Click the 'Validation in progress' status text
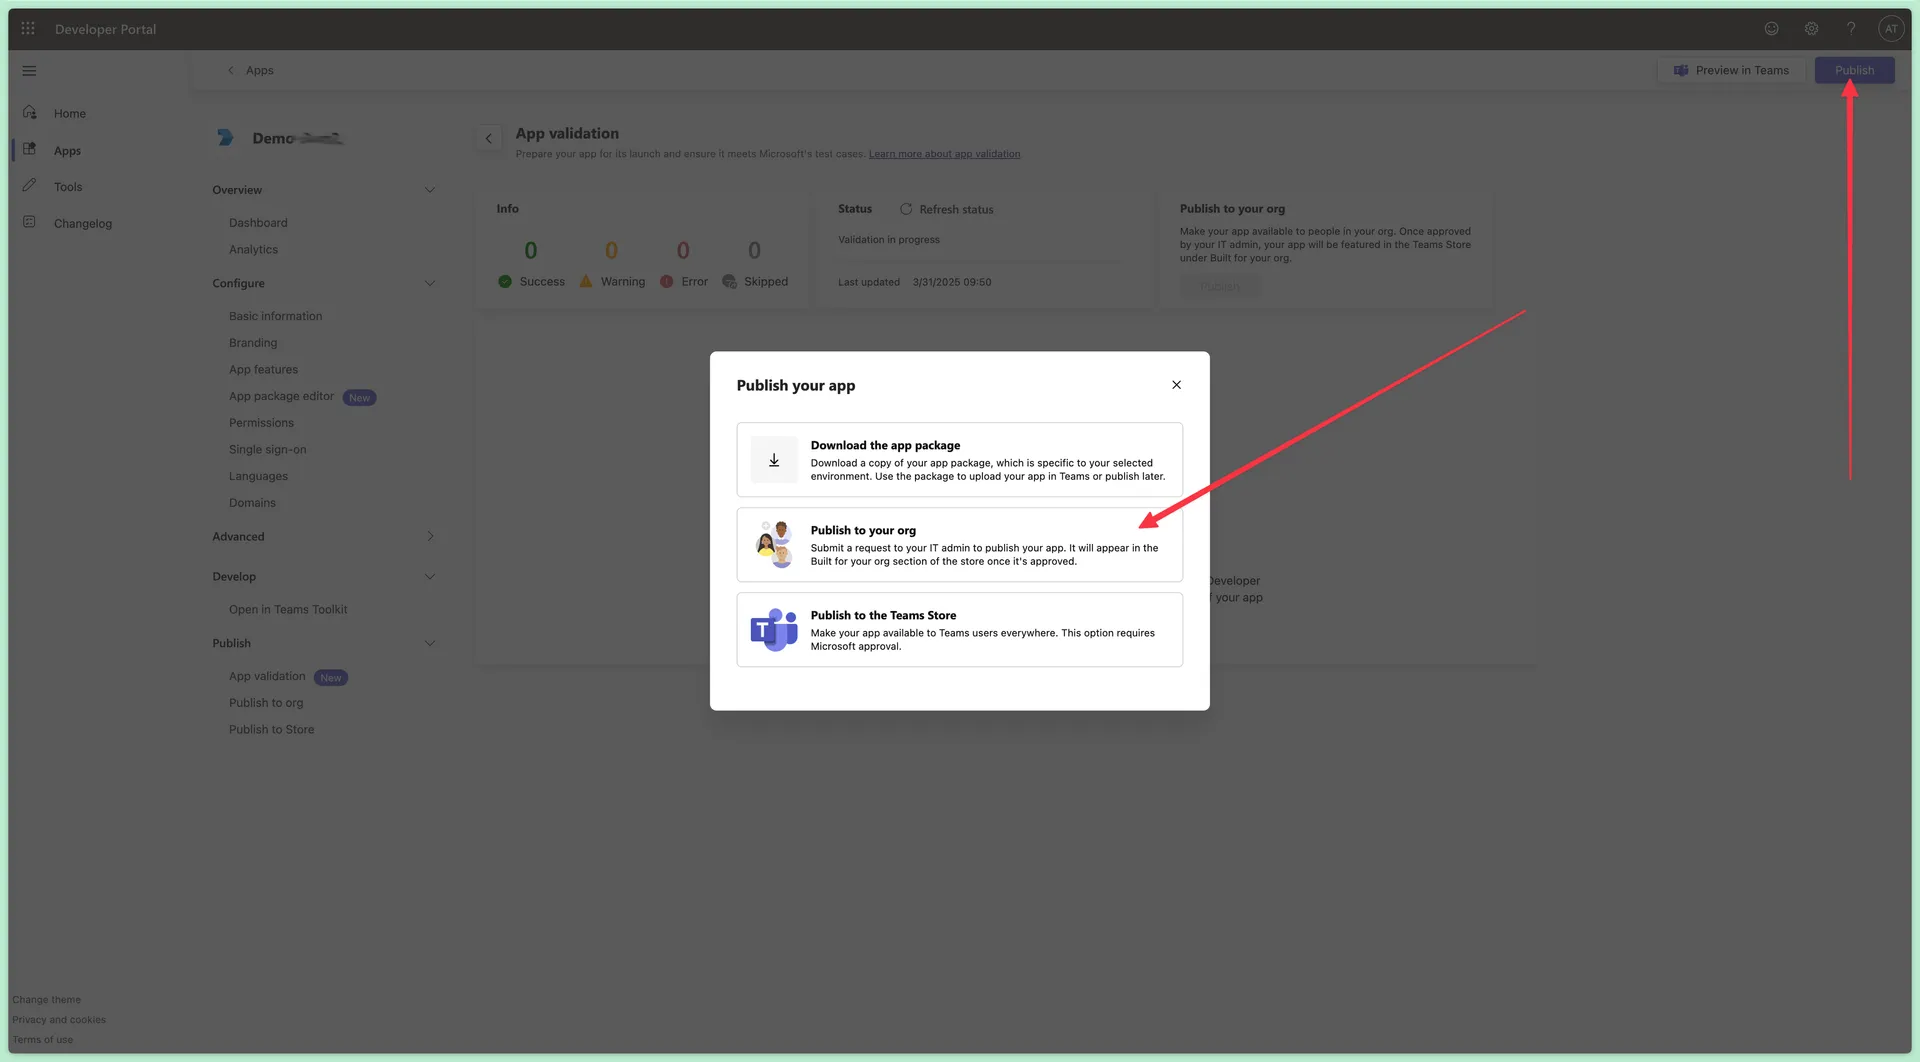 pyautogui.click(x=888, y=240)
